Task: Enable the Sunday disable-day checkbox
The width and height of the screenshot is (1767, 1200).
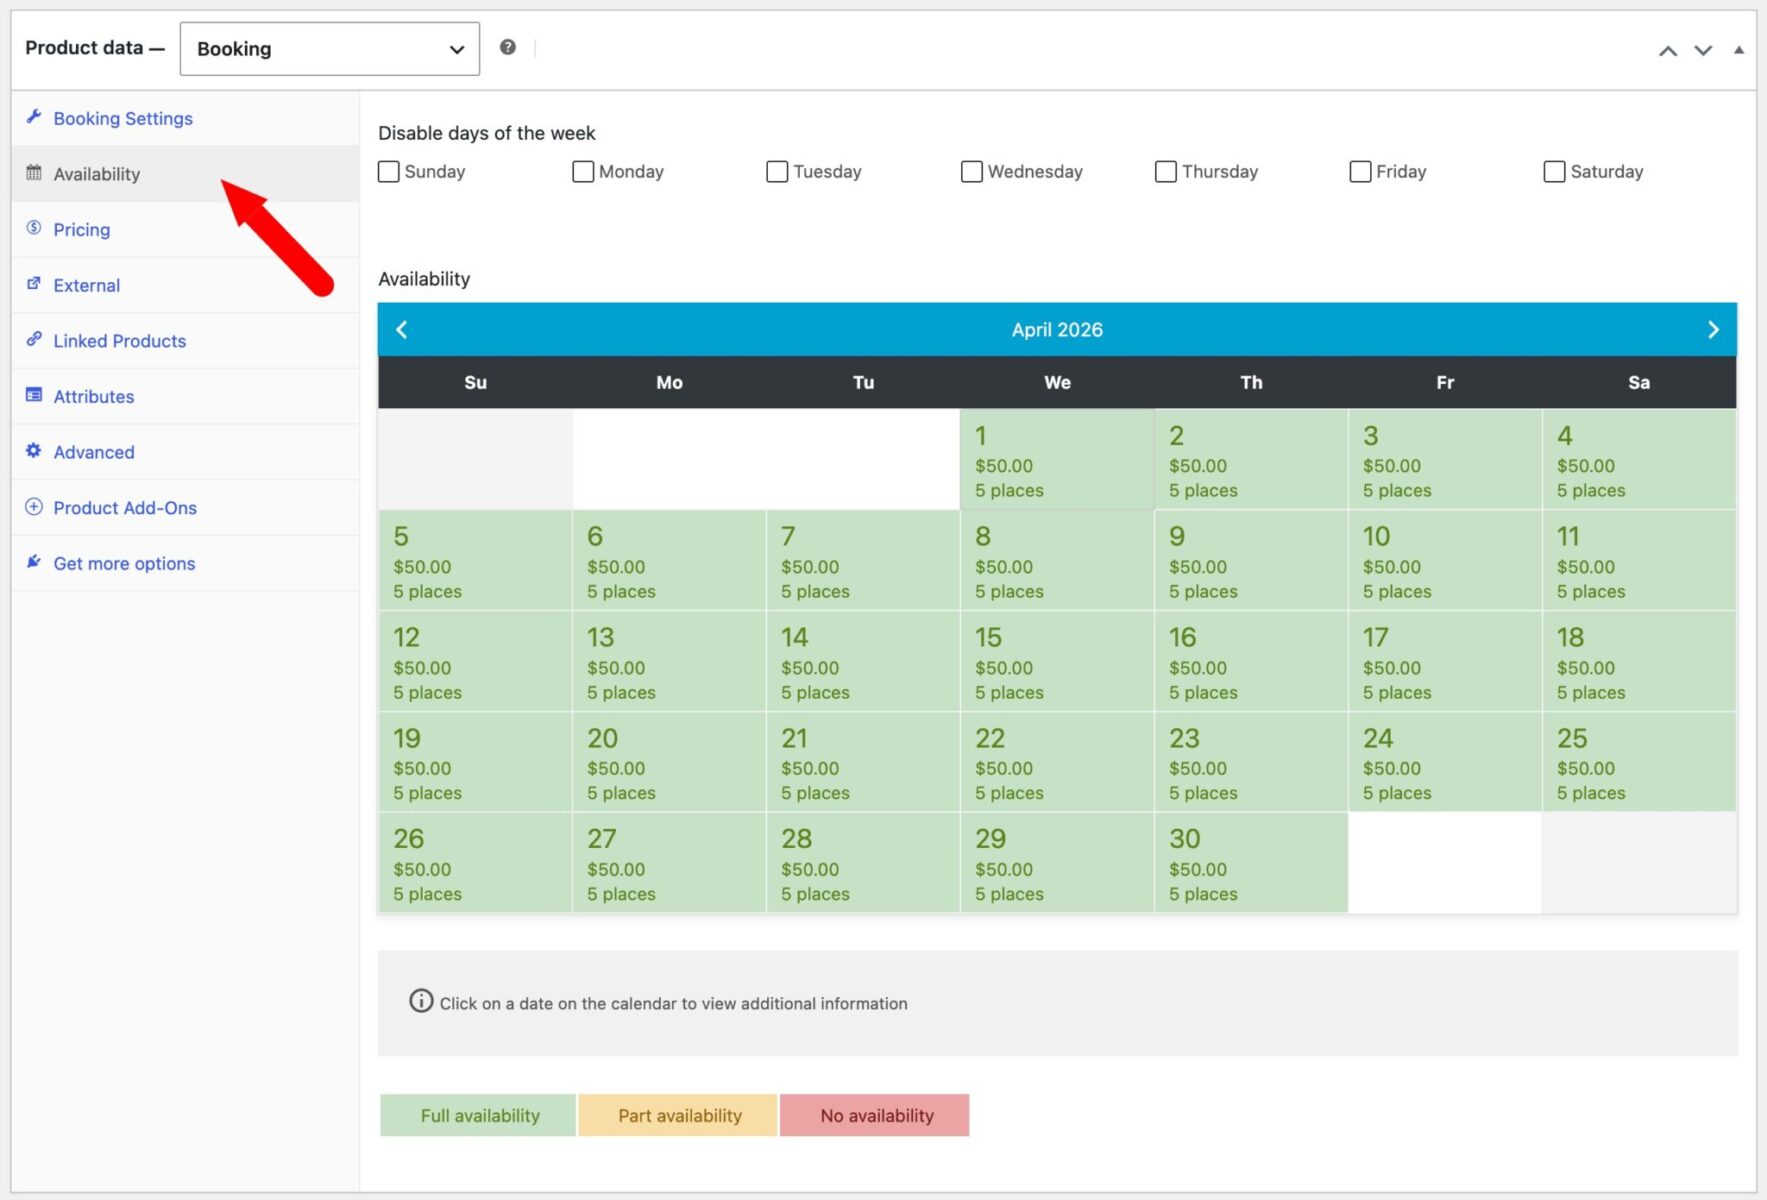Action: point(388,171)
